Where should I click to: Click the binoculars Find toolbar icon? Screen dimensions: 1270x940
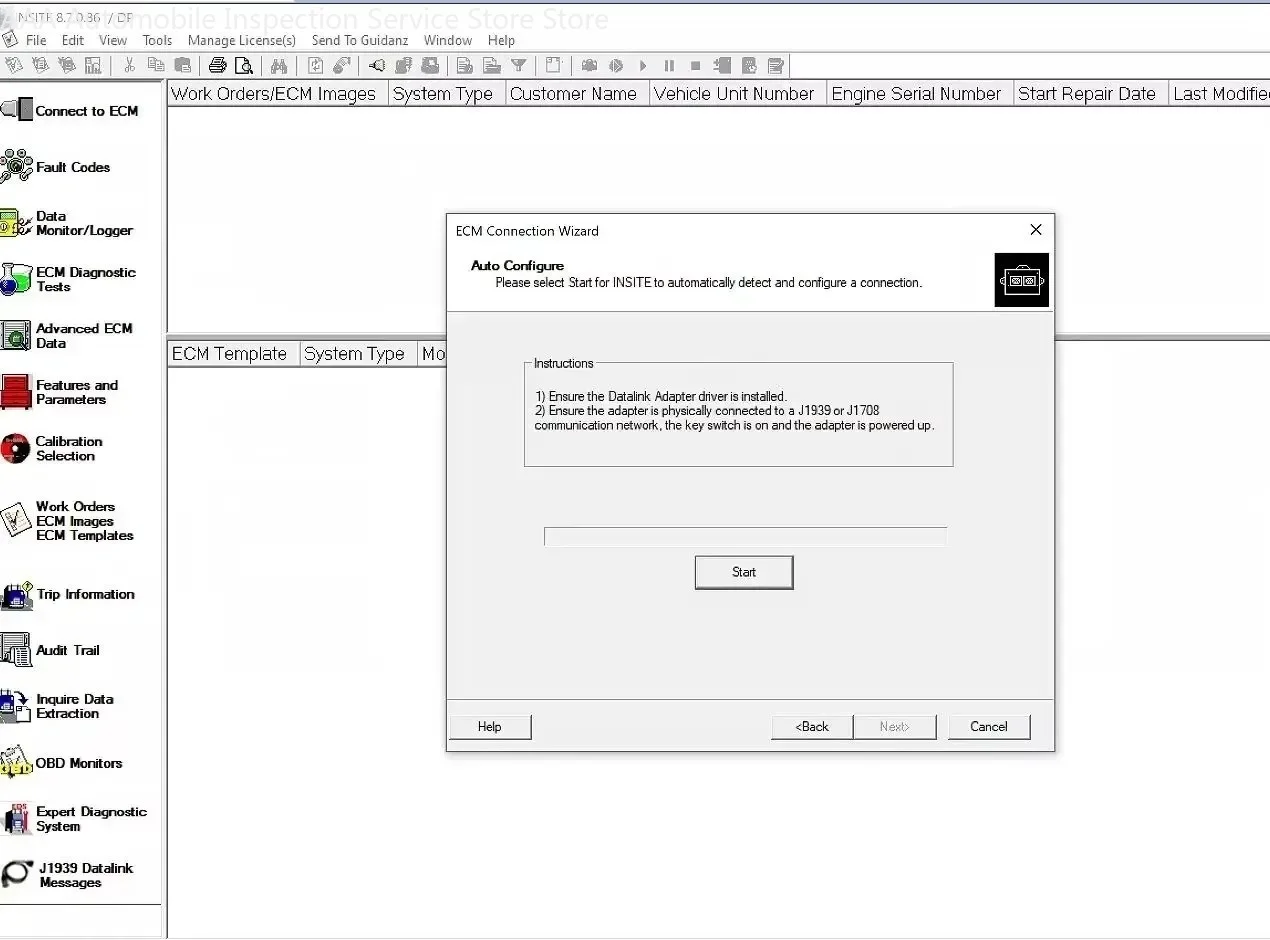pyautogui.click(x=278, y=66)
